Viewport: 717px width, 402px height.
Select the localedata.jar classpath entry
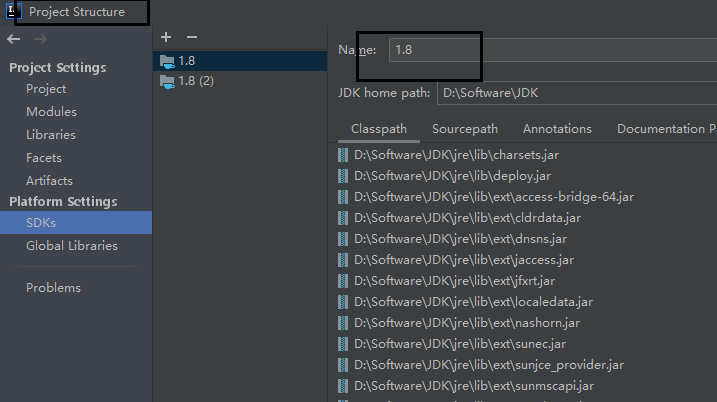click(473, 302)
